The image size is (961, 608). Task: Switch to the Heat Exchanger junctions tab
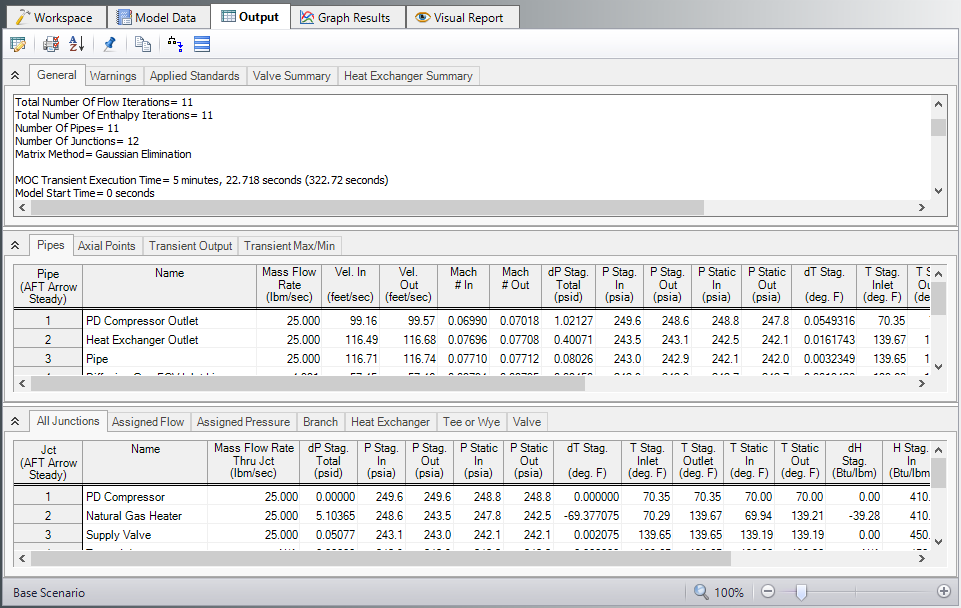(390, 422)
